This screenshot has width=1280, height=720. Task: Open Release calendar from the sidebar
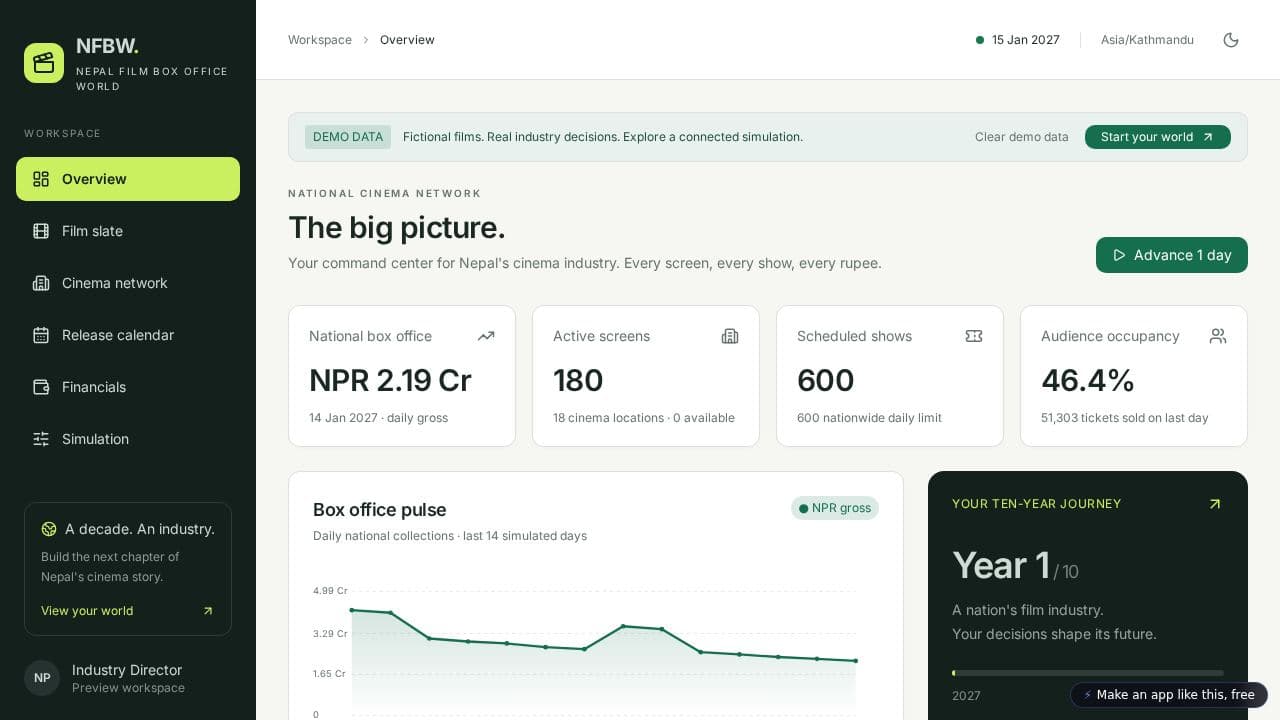tap(128, 335)
